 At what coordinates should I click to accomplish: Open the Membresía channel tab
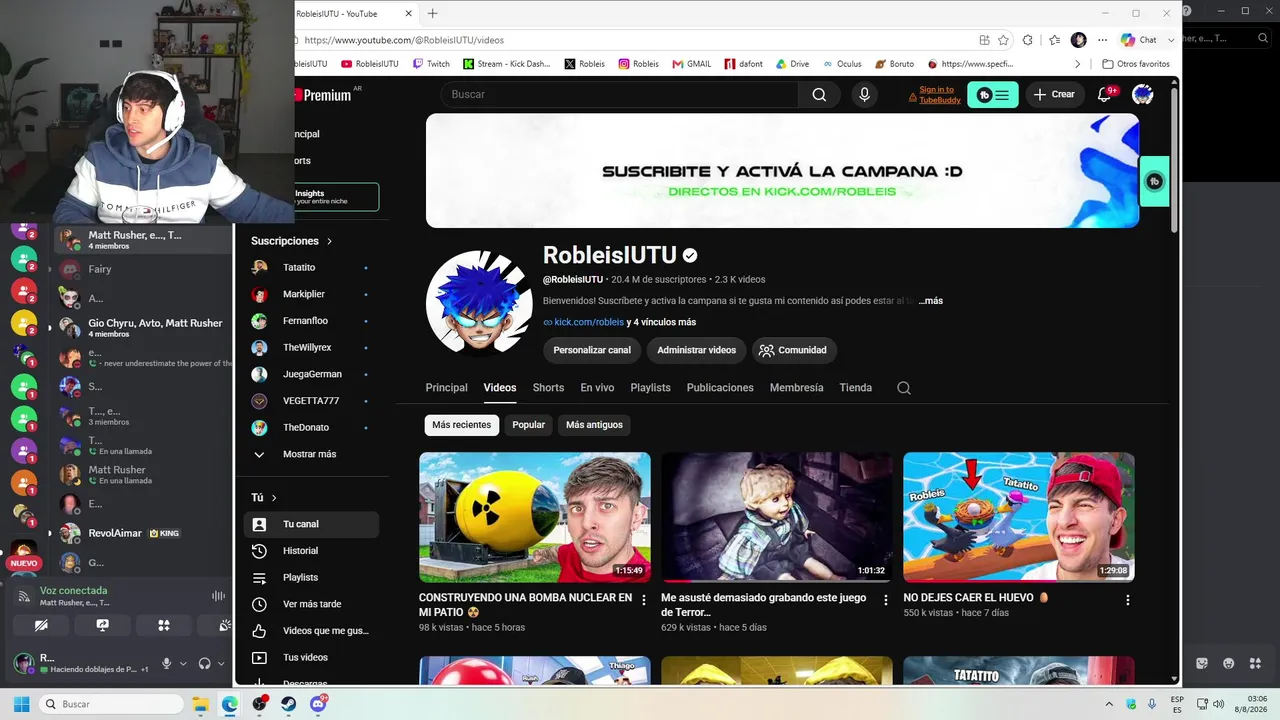[797, 388]
